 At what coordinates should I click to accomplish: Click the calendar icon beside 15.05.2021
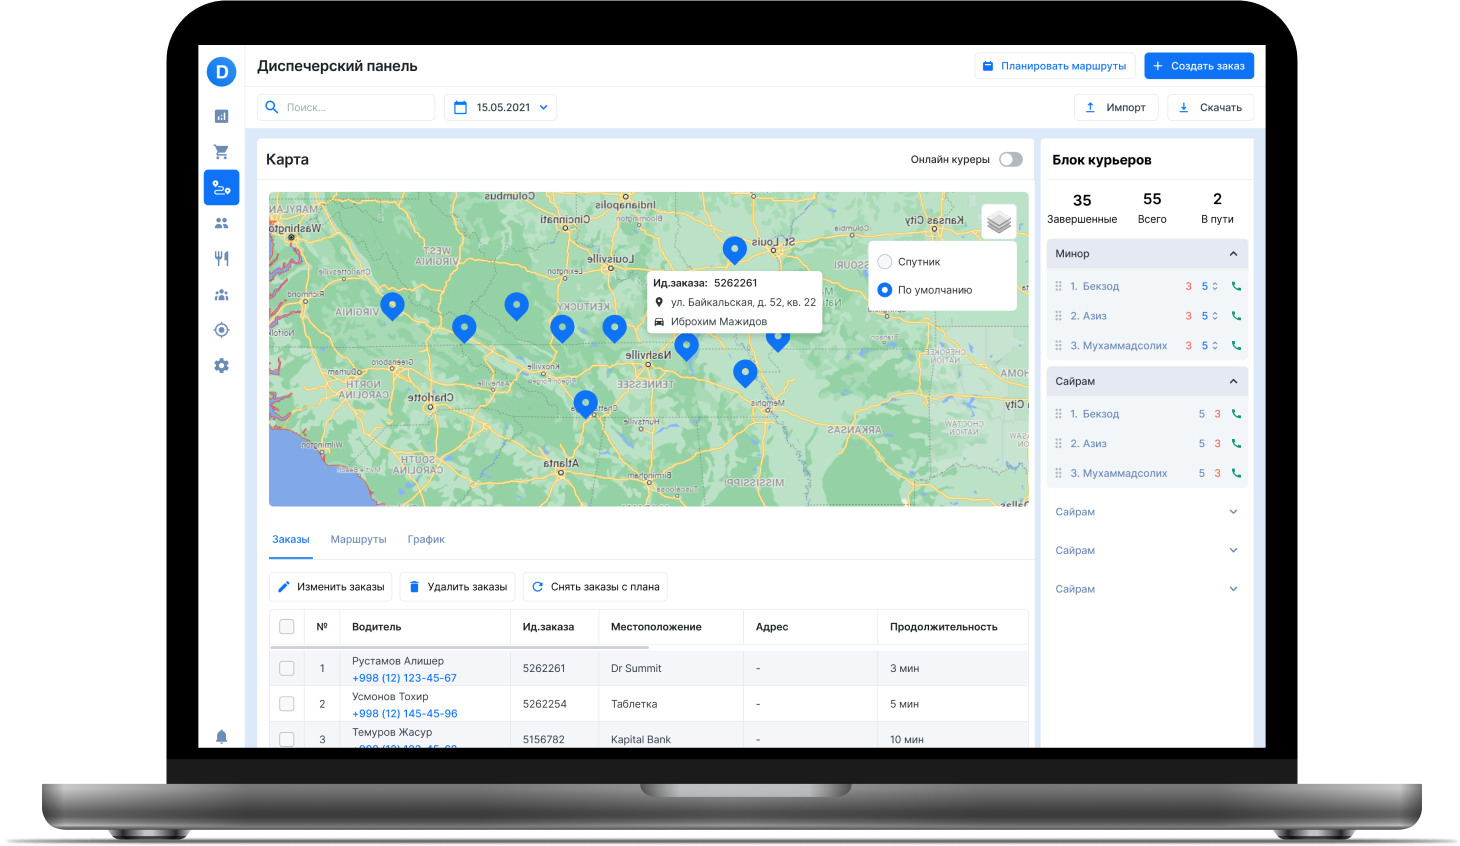click(460, 107)
